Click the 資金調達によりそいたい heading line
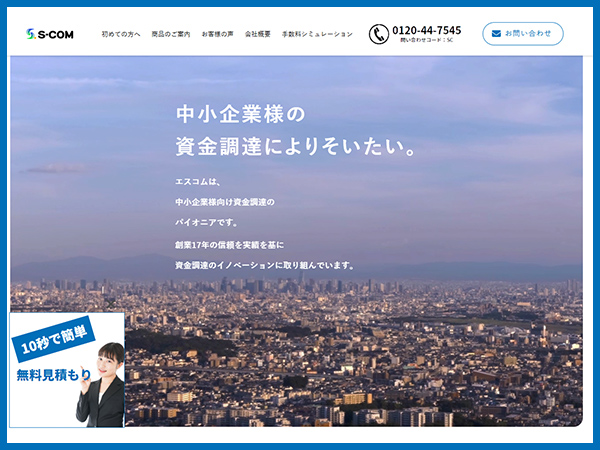 coord(295,147)
